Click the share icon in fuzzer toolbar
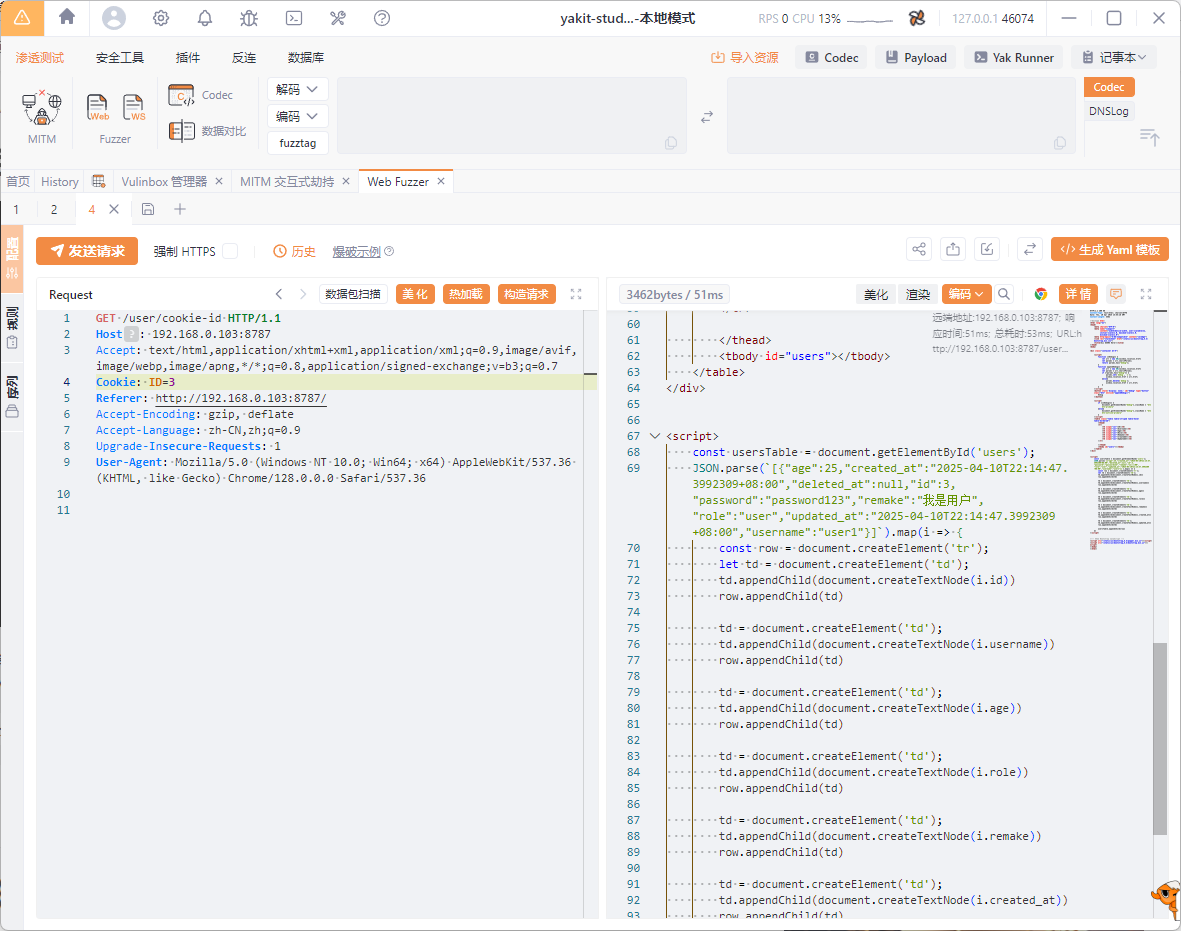 click(x=919, y=250)
